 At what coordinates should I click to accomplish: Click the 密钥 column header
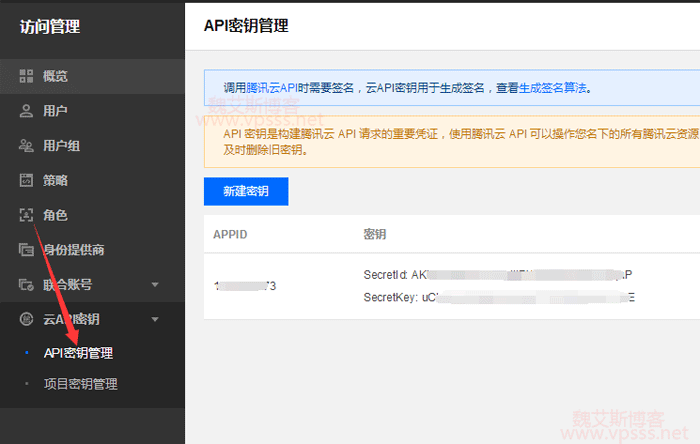[375, 234]
